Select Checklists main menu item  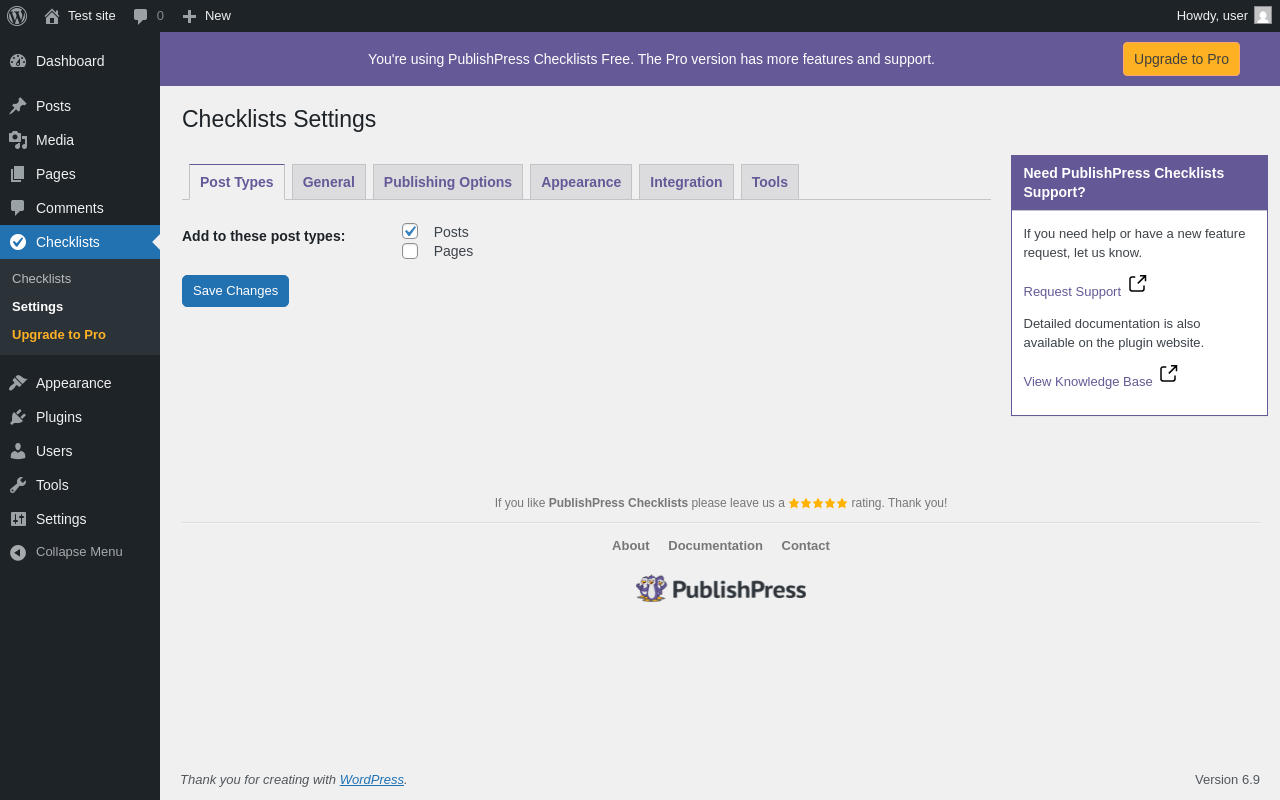(x=80, y=242)
